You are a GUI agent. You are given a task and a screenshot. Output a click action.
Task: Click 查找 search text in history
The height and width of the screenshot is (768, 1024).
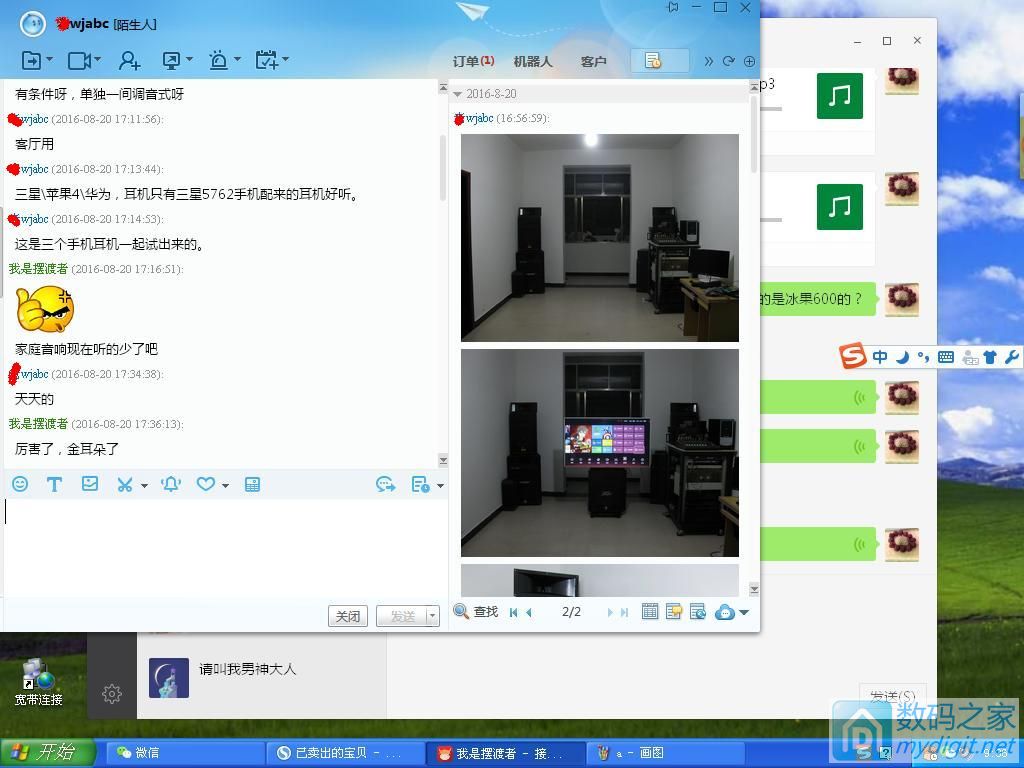pyautogui.click(x=486, y=611)
